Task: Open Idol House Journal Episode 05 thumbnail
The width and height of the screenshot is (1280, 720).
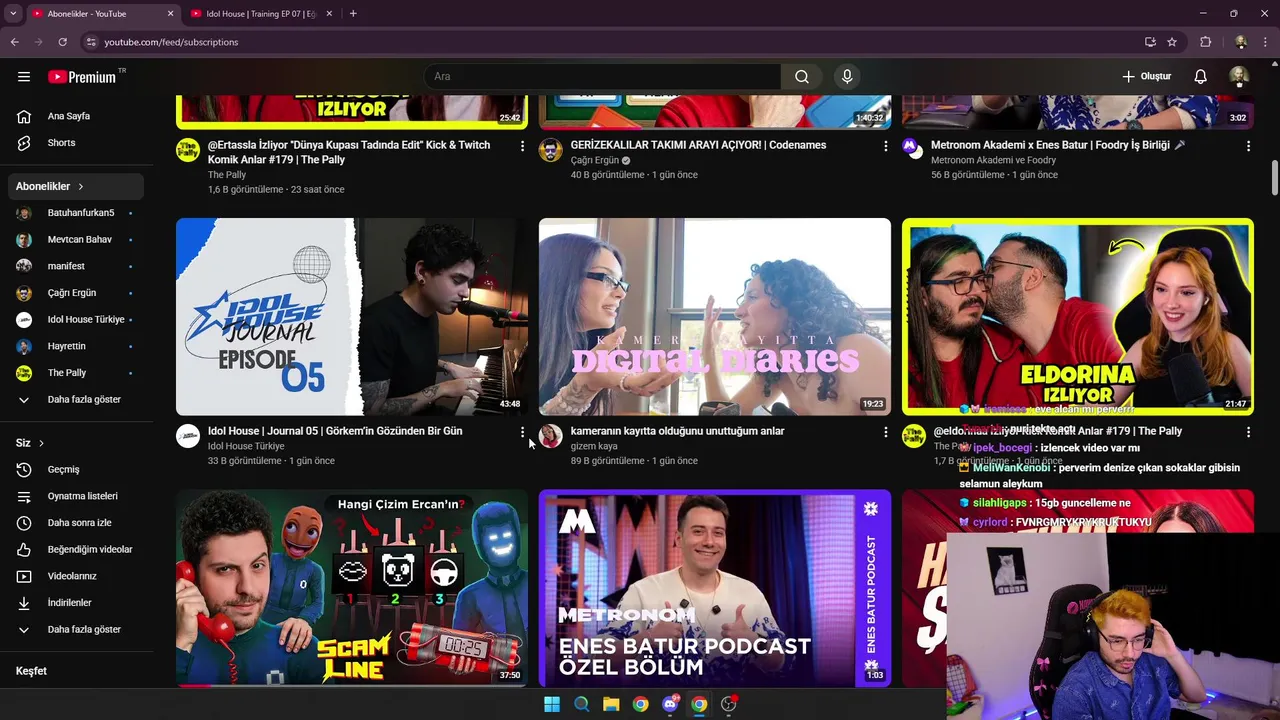Action: (352, 316)
